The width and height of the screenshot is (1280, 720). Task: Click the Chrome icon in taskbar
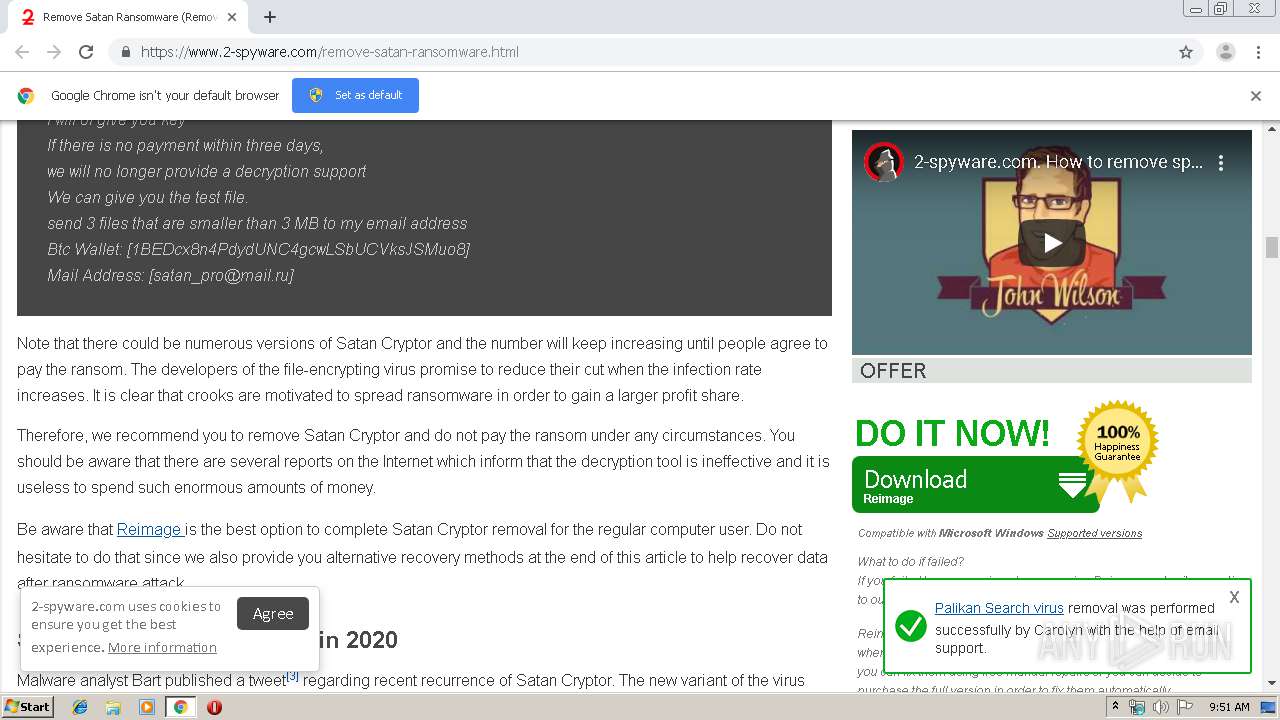coord(181,707)
